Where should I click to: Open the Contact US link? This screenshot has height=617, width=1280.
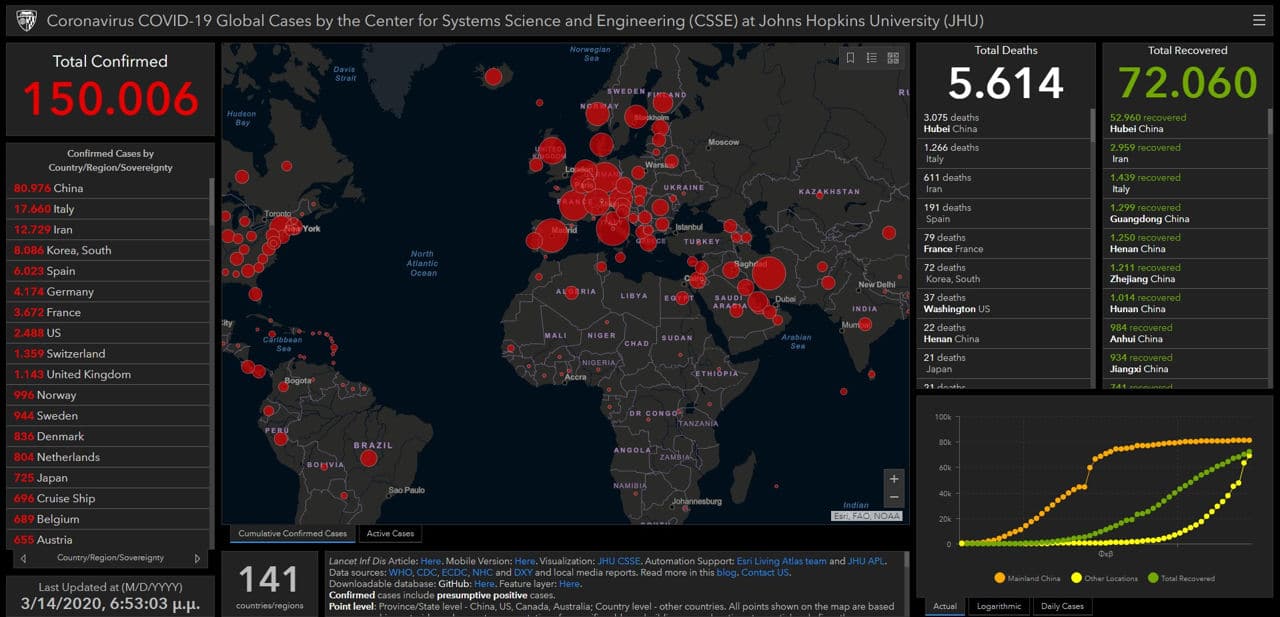(765, 572)
